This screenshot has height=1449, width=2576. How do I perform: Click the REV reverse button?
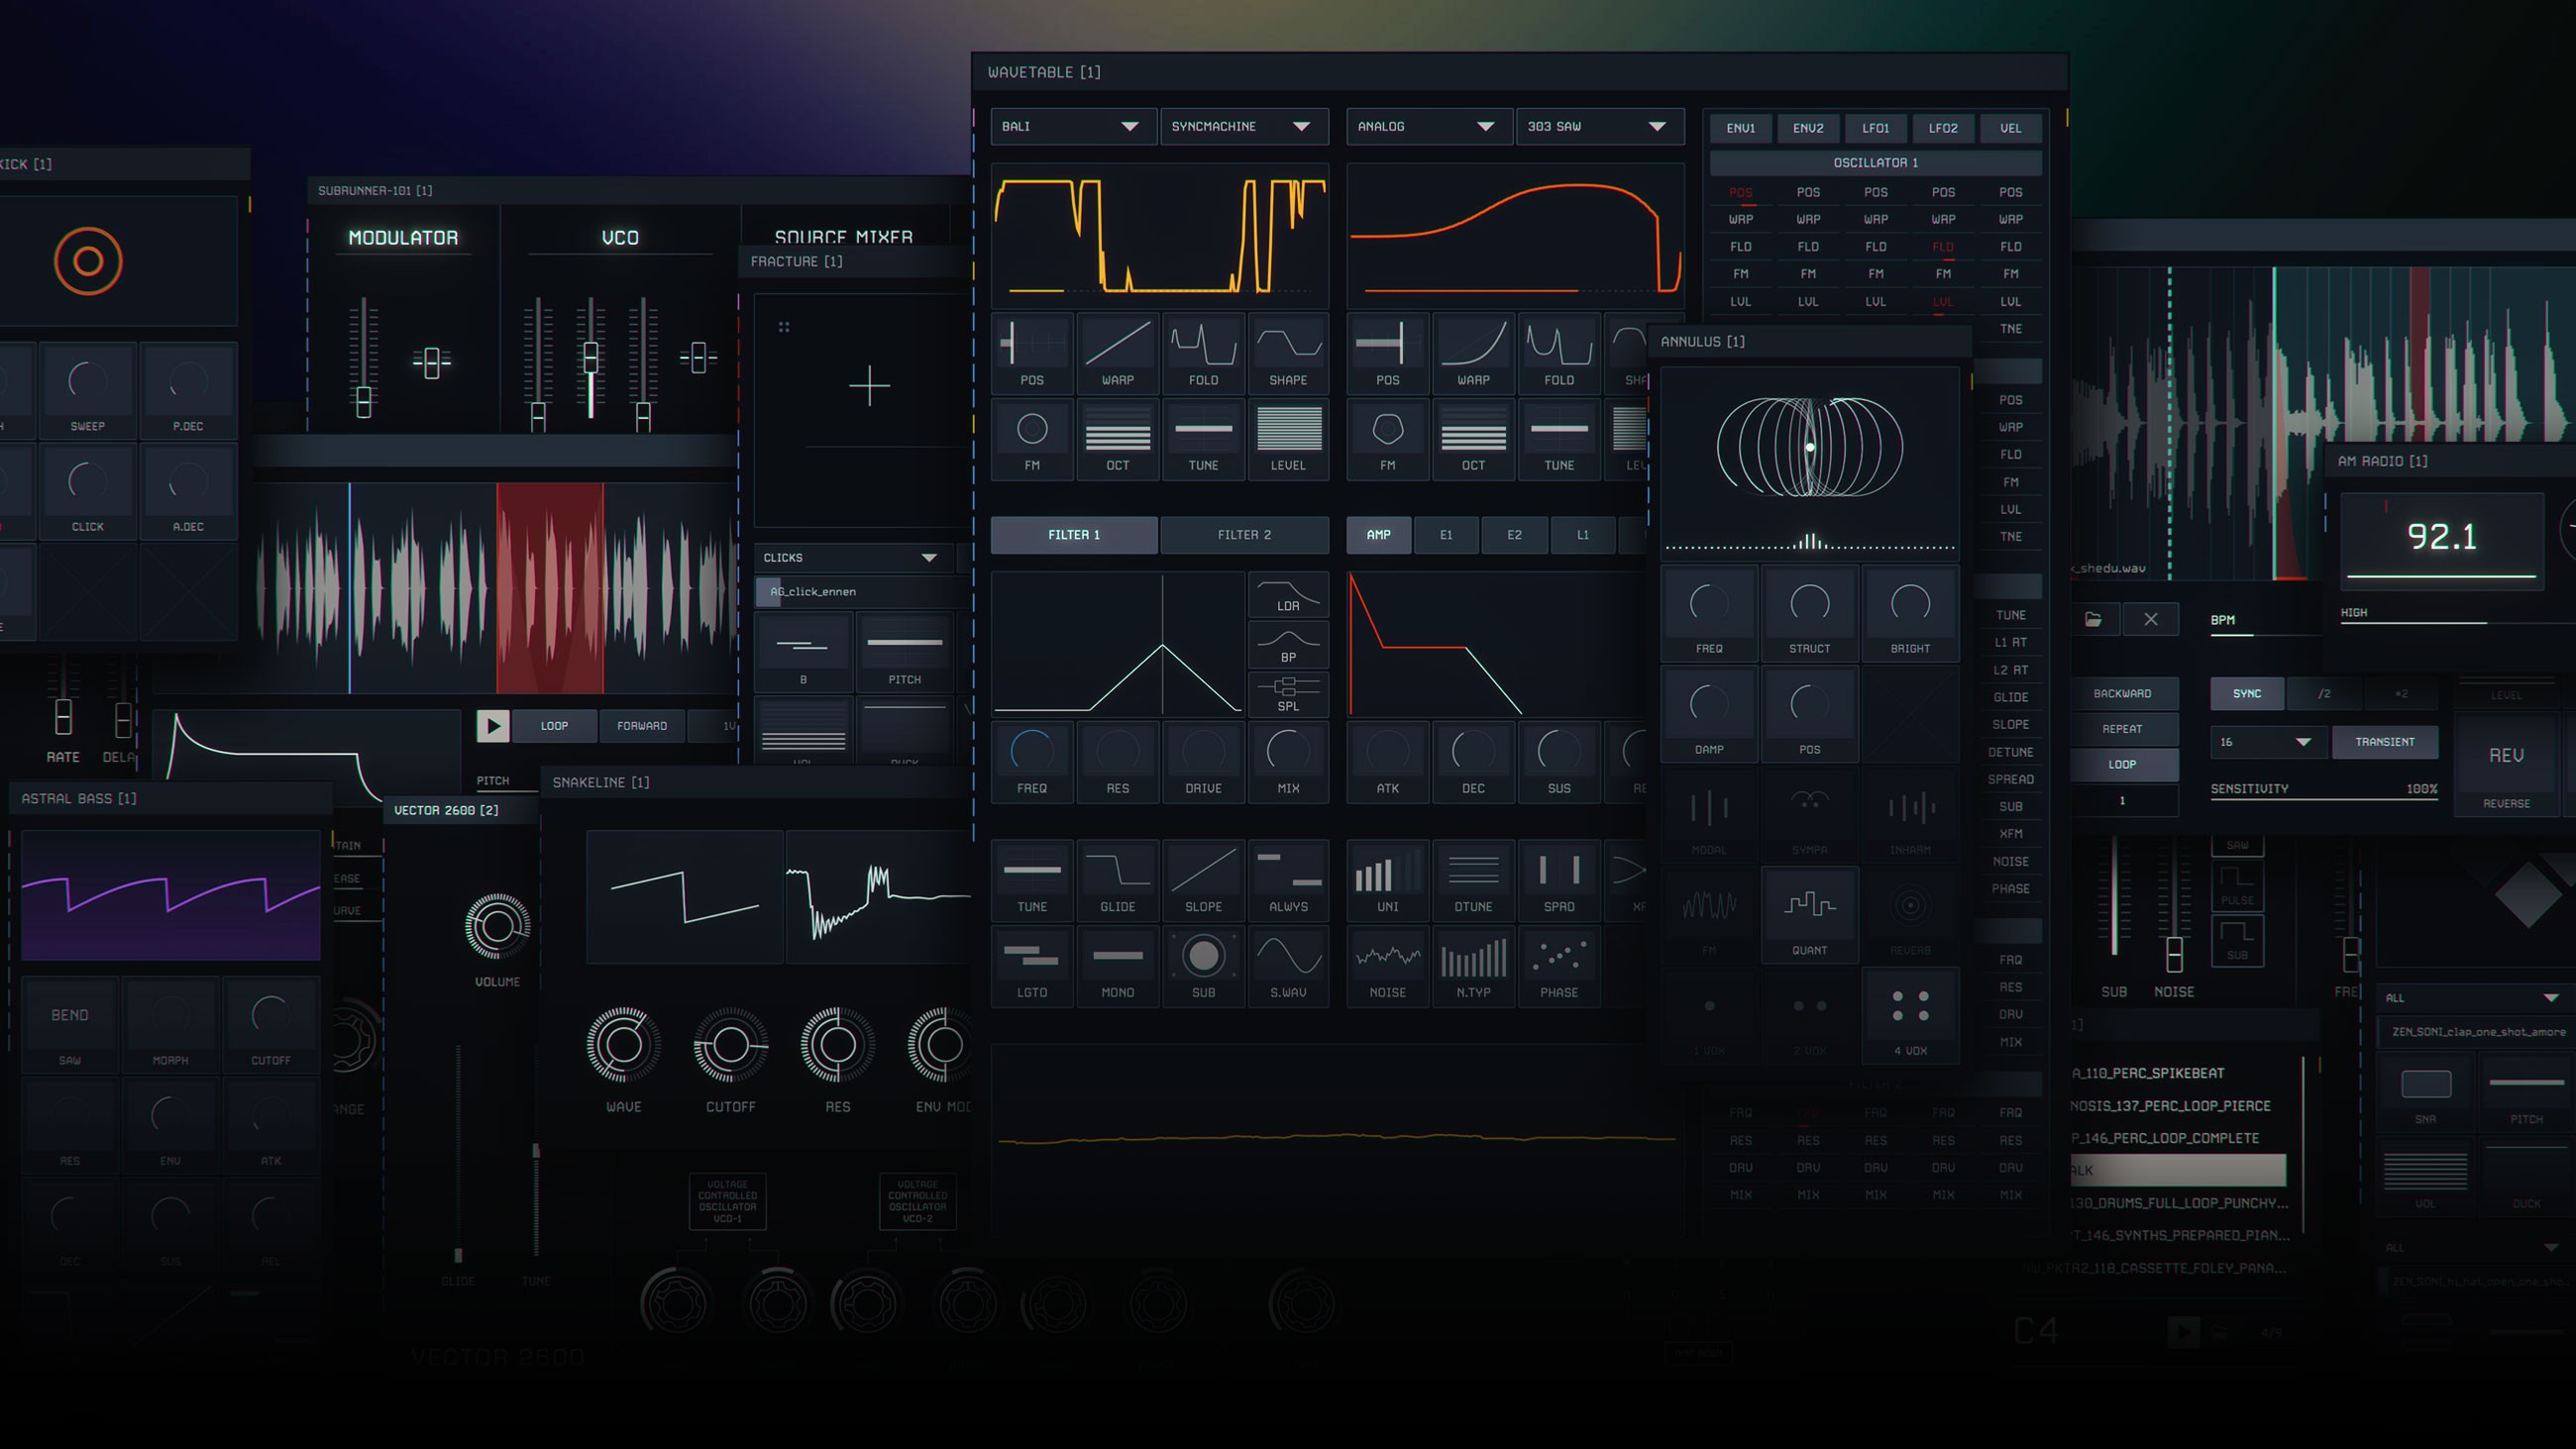coord(2505,757)
